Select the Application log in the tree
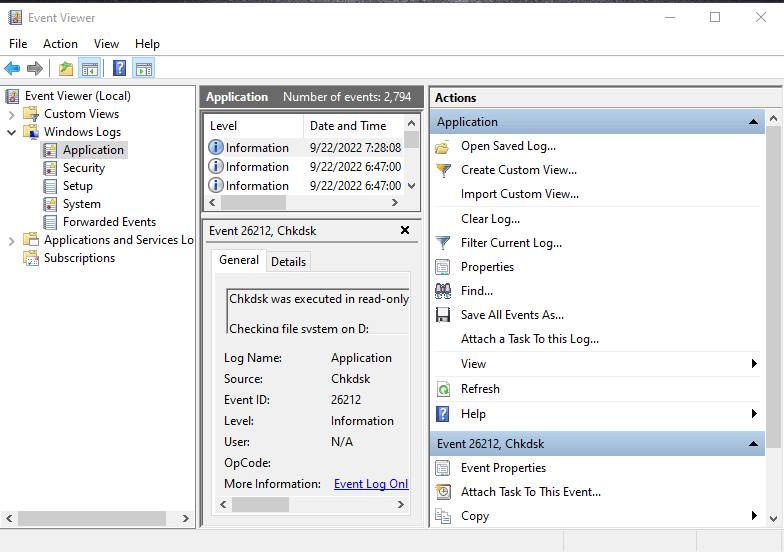784x552 pixels. pos(93,150)
